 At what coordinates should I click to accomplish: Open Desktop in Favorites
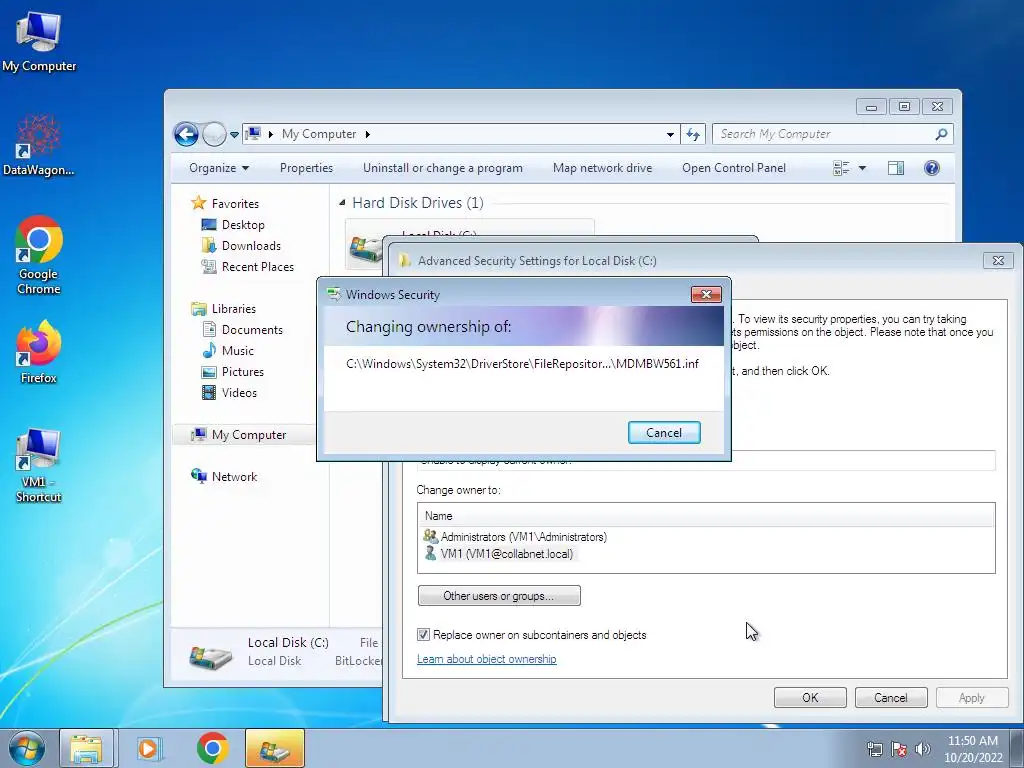(x=234, y=225)
